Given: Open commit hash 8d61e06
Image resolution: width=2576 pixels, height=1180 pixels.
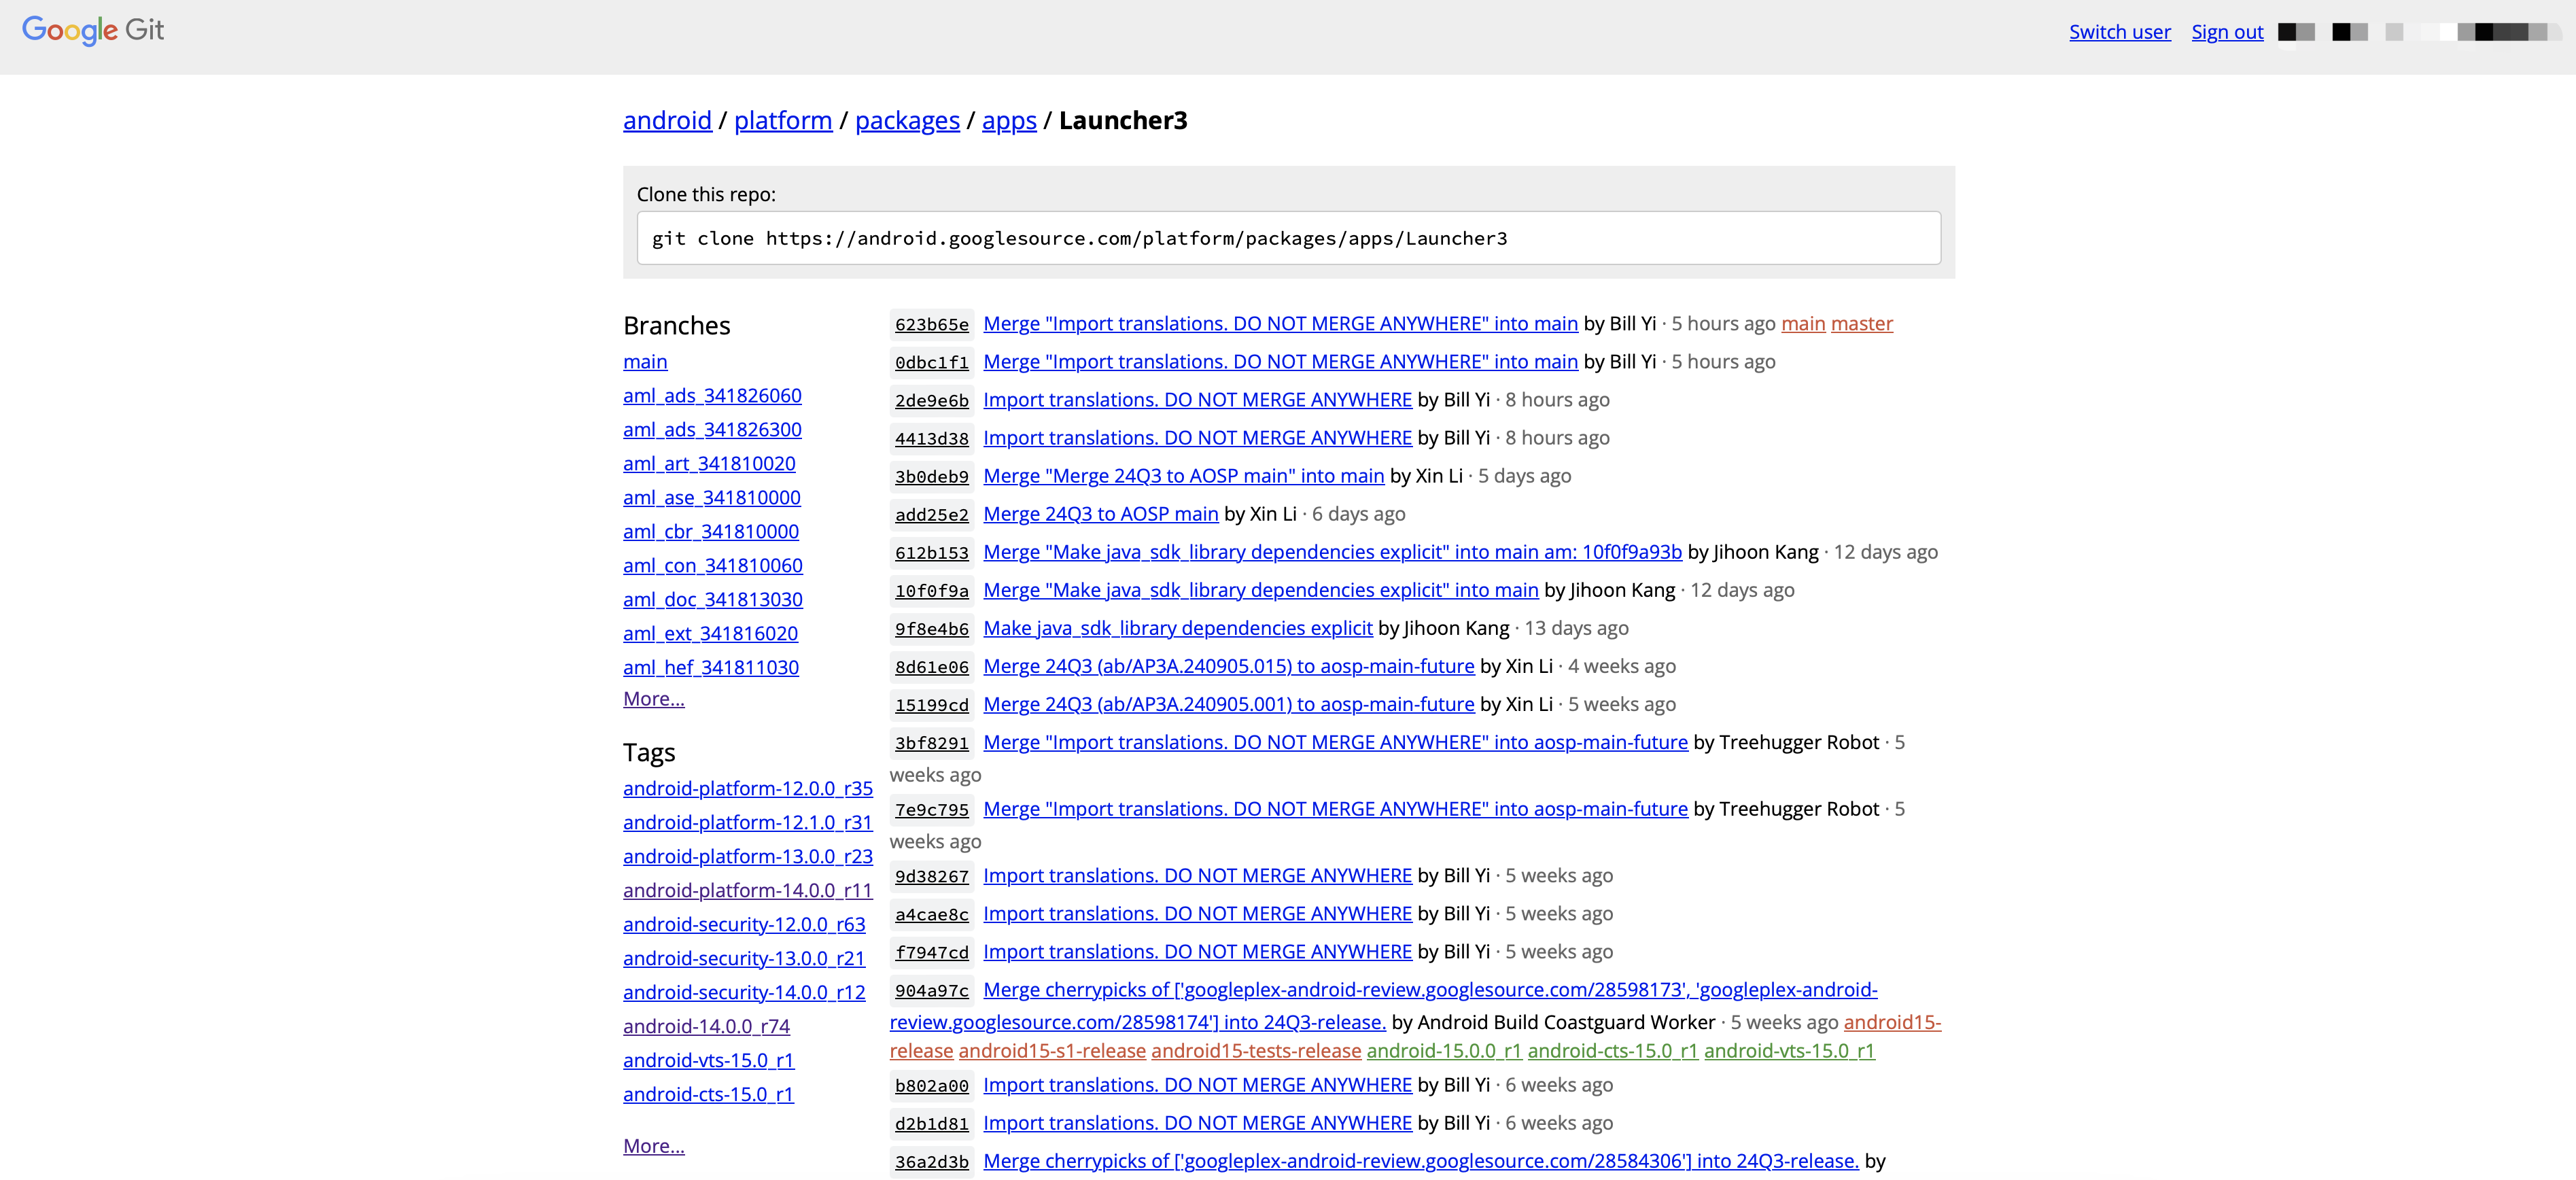Looking at the screenshot, I should pyautogui.click(x=932, y=666).
